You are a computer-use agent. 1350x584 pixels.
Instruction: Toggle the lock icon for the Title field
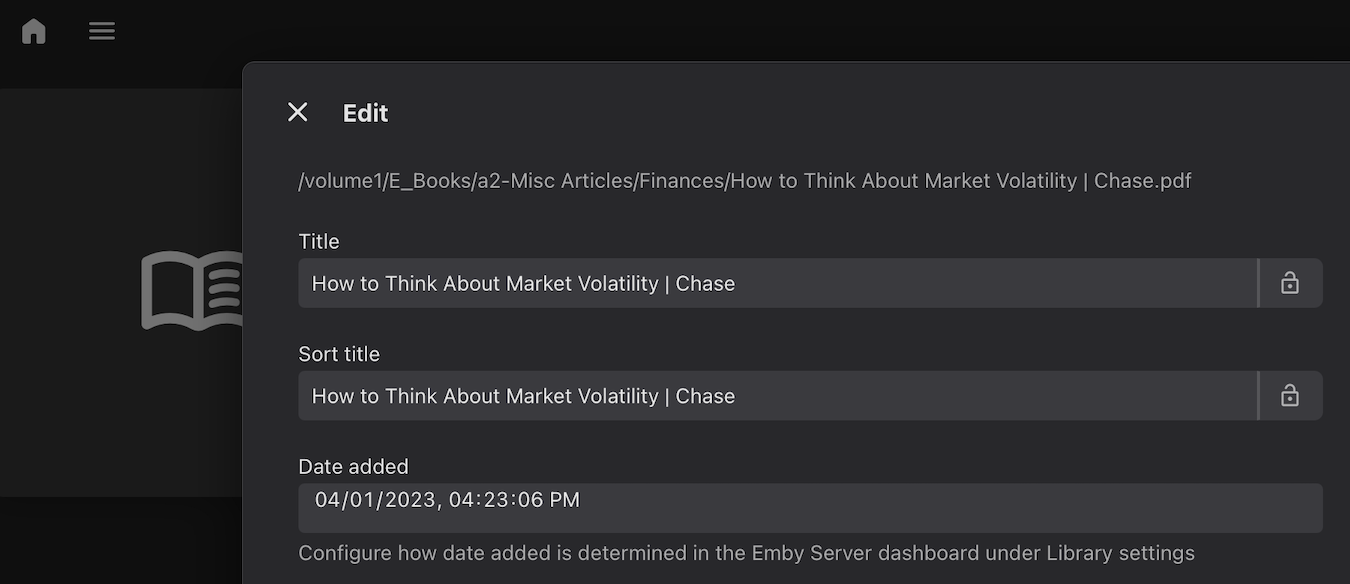(1290, 283)
